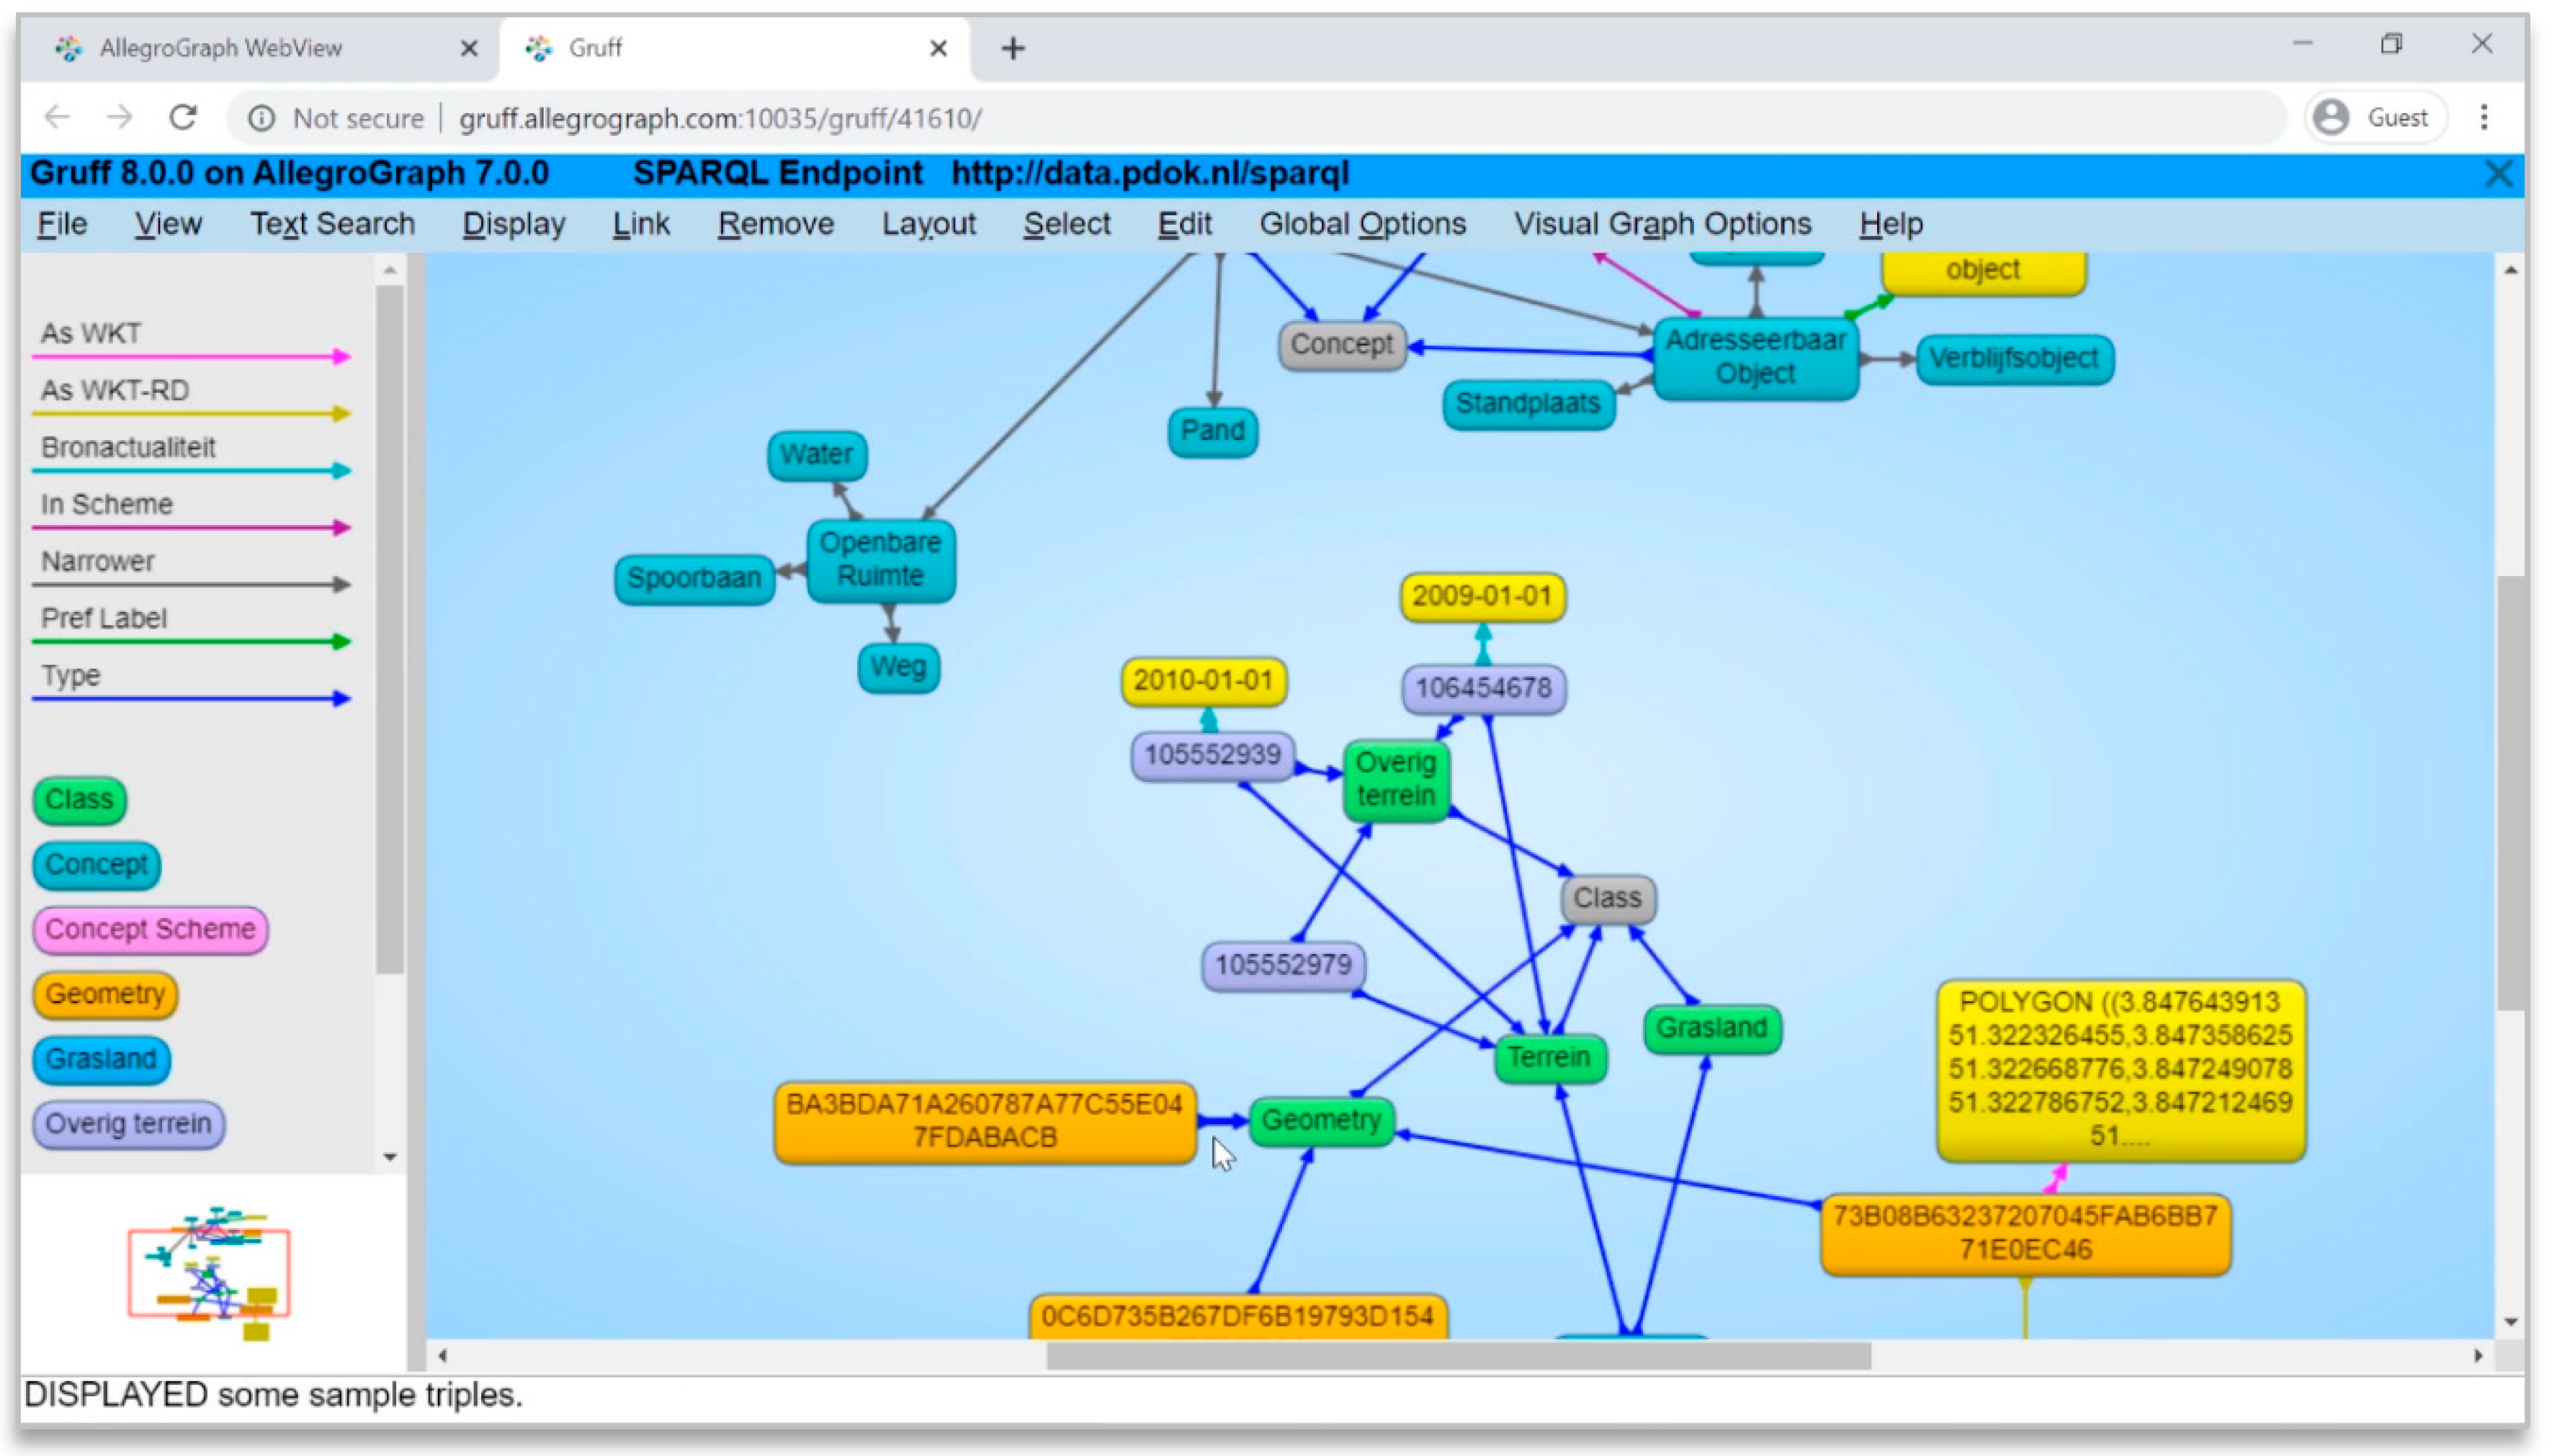2552x1456 pixels.
Task: Click the browser back arrow
Action: [57, 118]
